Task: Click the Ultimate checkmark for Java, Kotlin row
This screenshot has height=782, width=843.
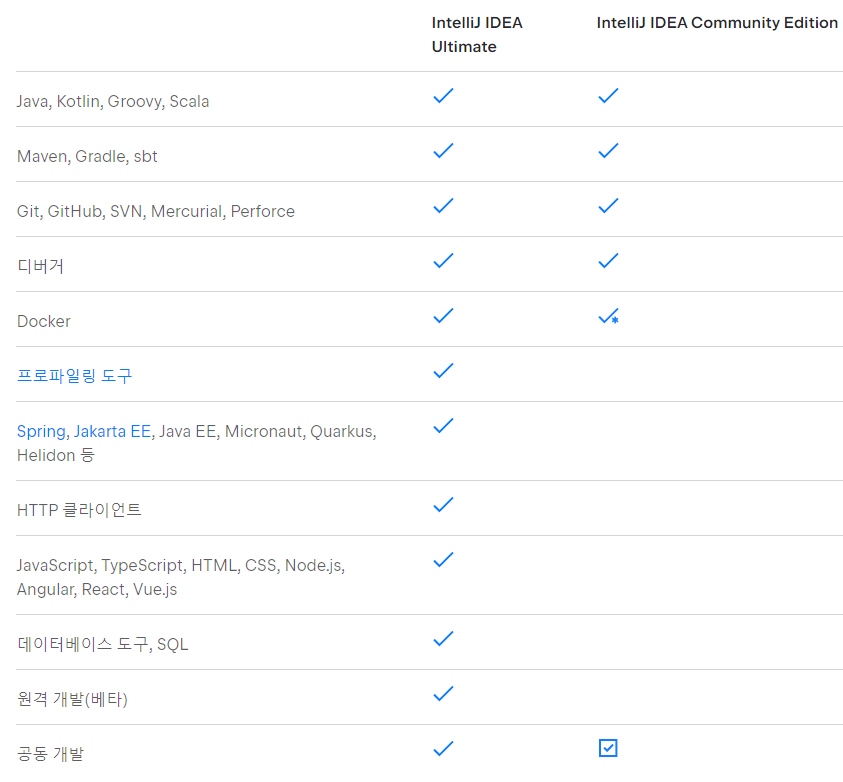Action: click(443, 96)
